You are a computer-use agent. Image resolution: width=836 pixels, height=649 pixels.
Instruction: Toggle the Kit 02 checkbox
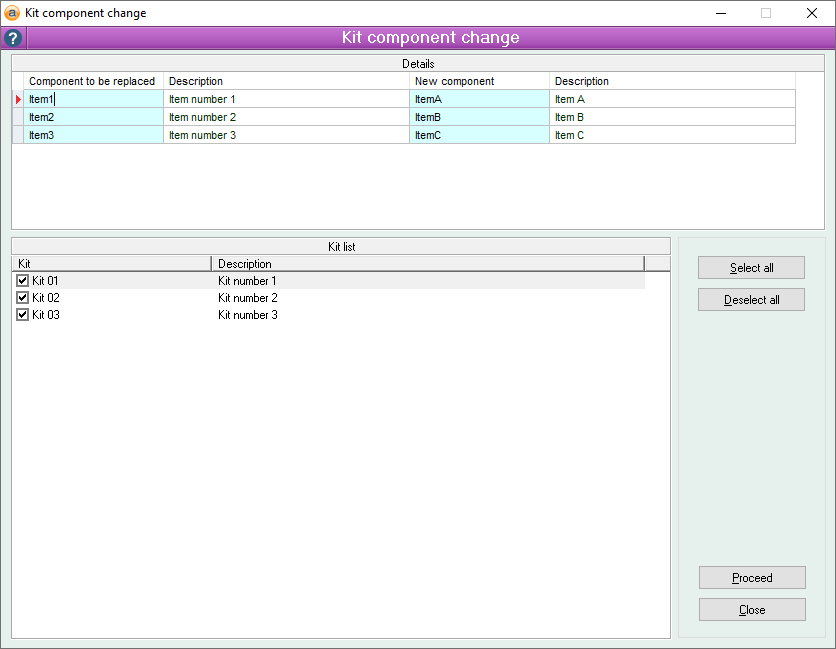coord(23,298)
